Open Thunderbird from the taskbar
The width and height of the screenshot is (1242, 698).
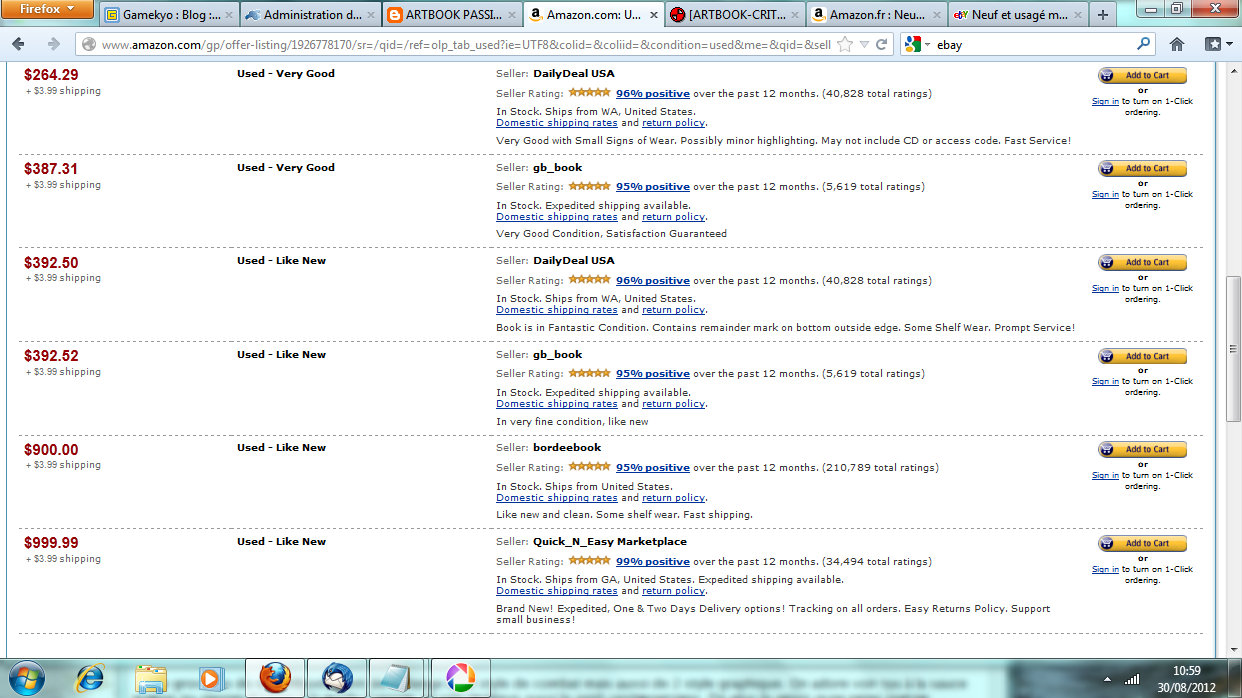pyautogui.click(x=337, y=678)
